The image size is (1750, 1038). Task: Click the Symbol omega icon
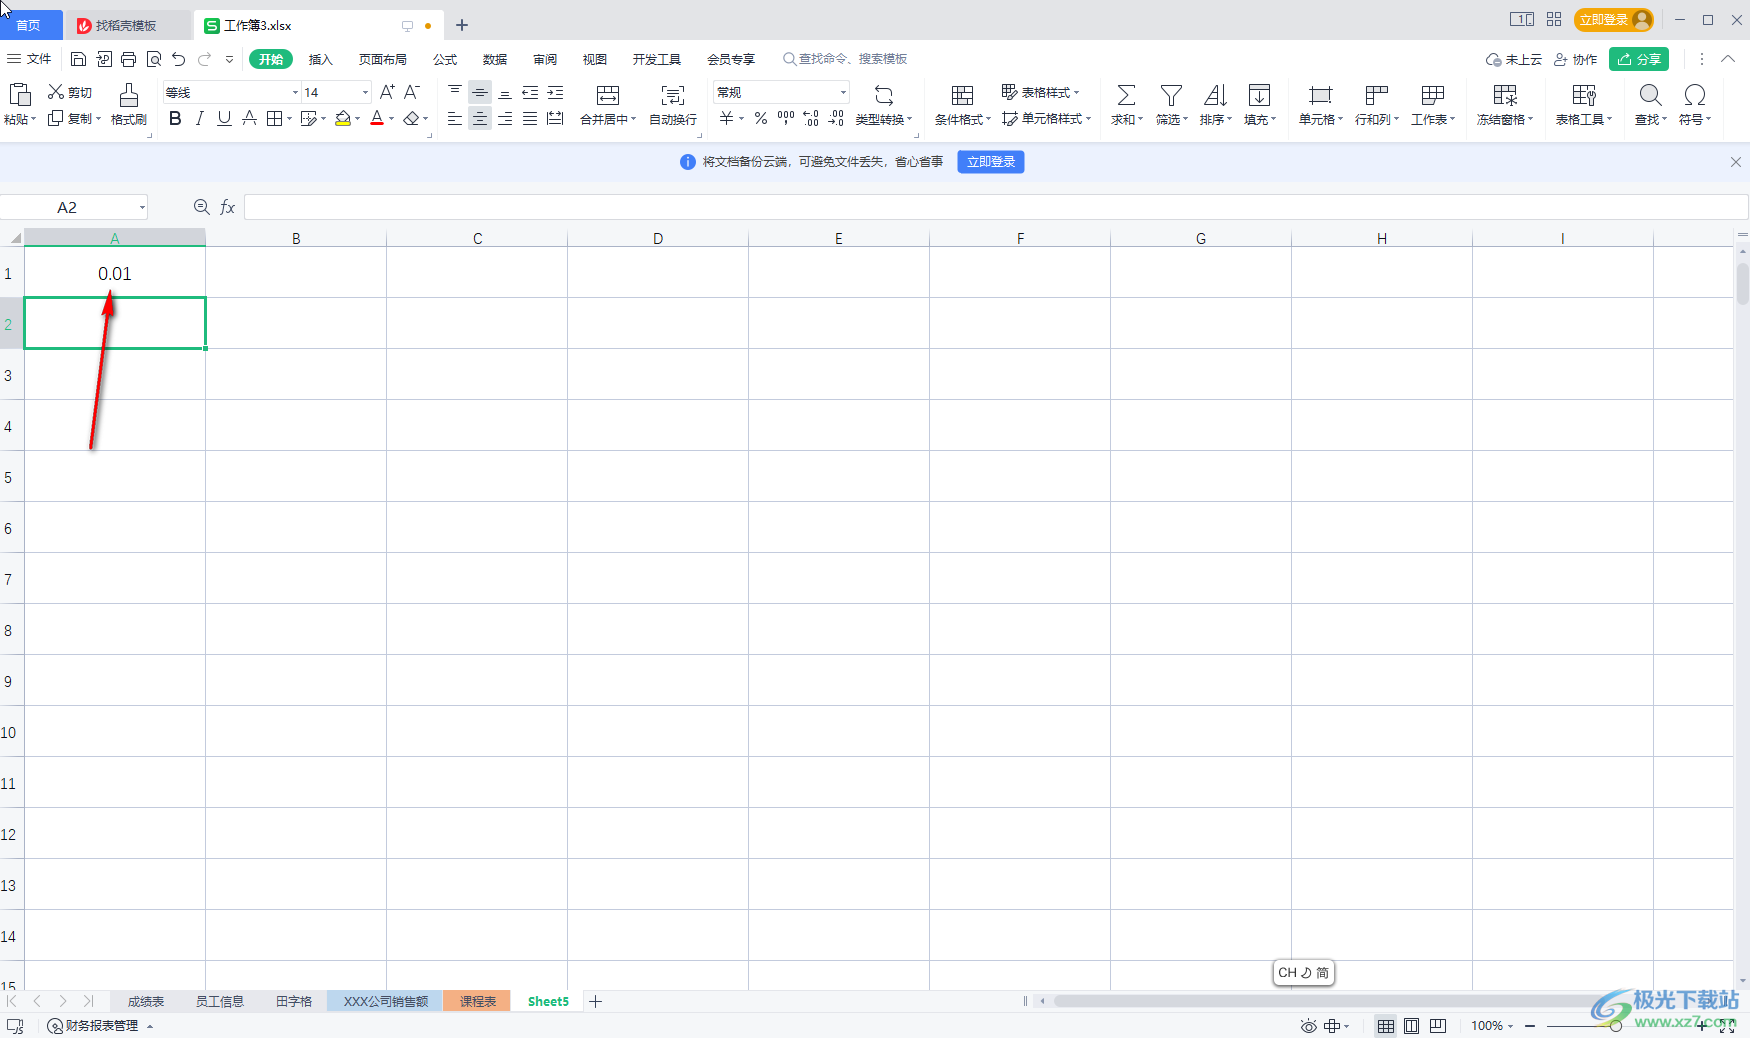point(1695,95)
